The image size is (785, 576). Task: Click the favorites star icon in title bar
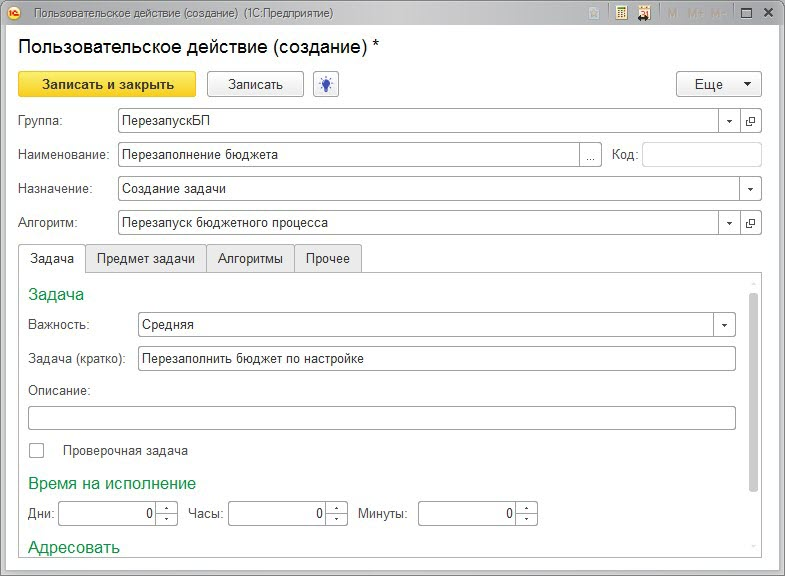pos(596,14)
